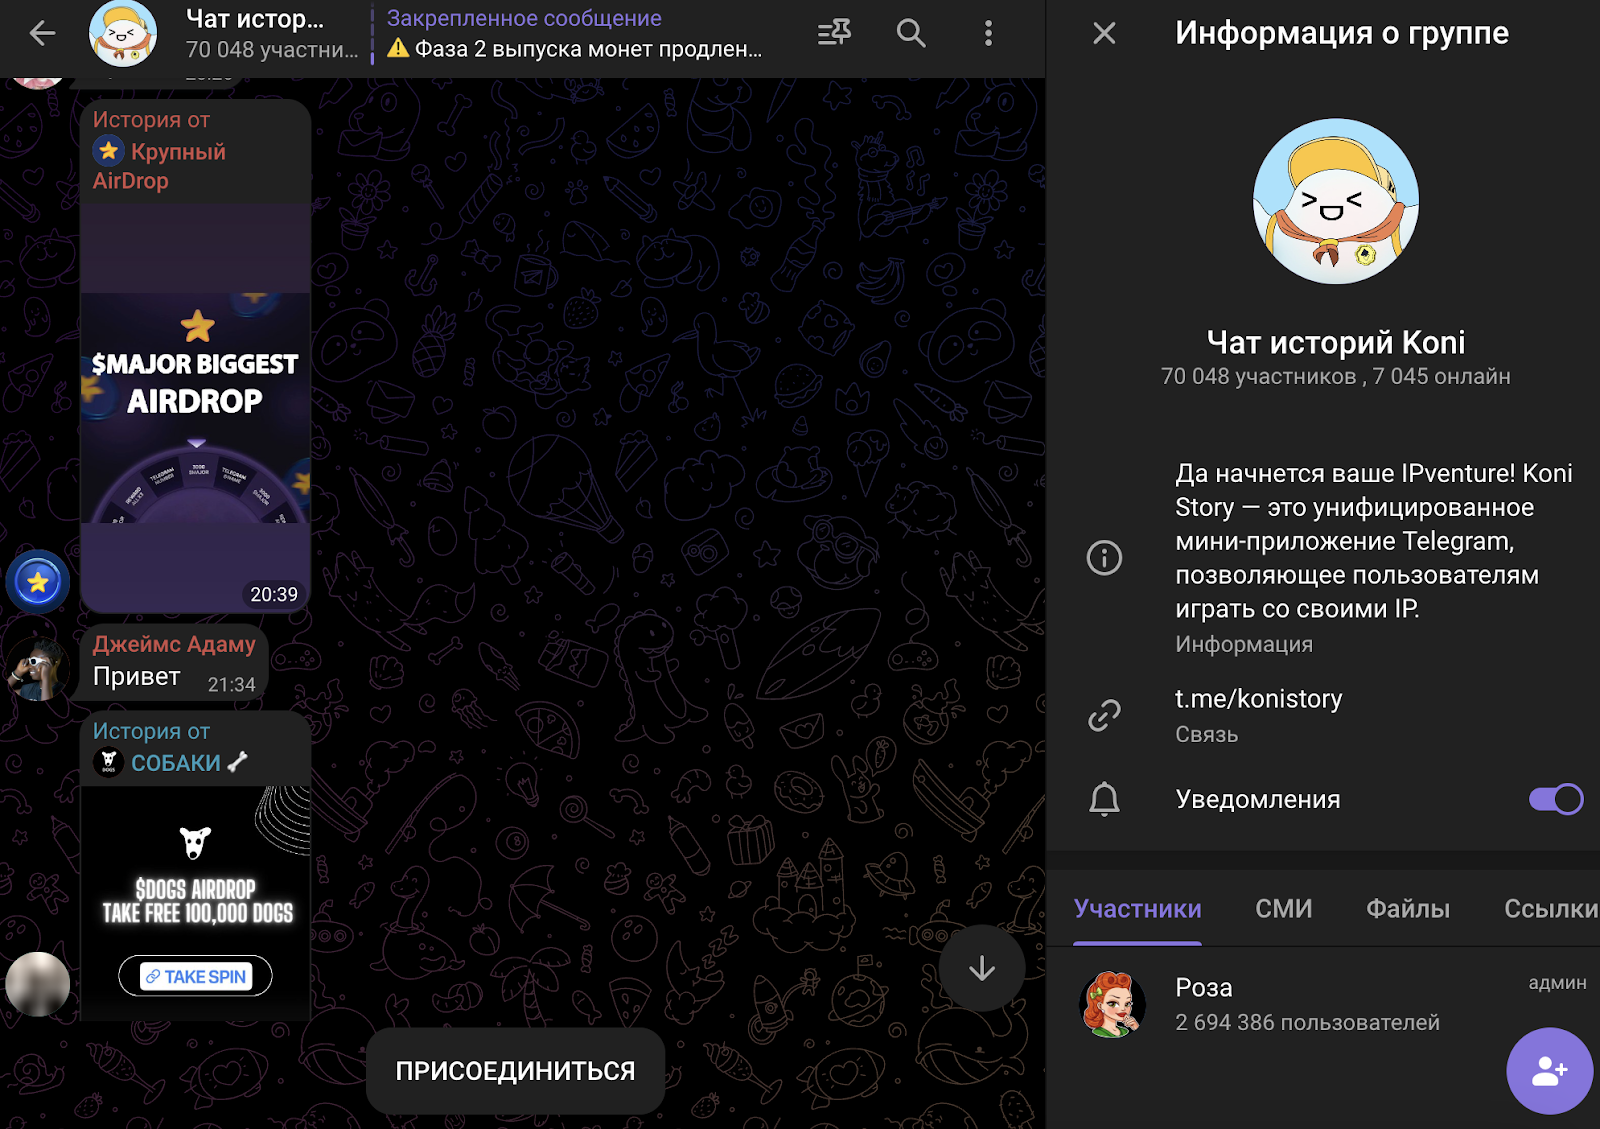Screen dimensions: 1600x1129
Task: Close the group info panel
Action: tap(1104, 34)
